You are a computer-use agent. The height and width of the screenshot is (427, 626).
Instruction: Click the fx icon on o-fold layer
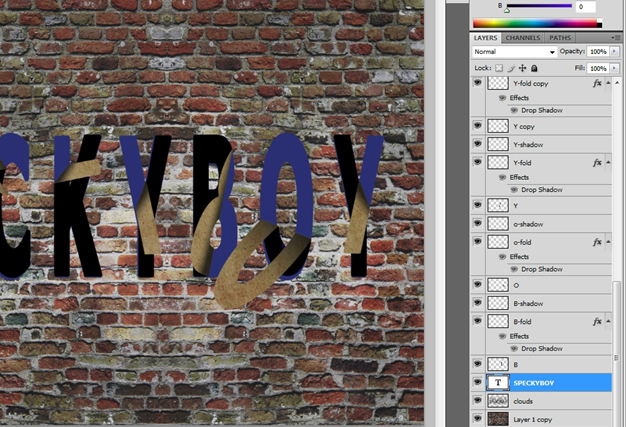tap(597, 242)
